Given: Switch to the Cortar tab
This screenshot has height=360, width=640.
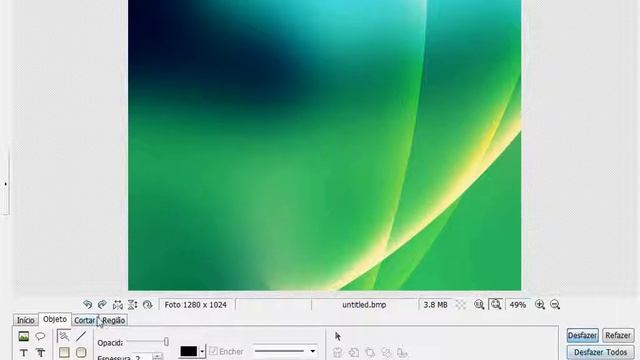Looking at the screenshot, I should click(x=84, y=320).
